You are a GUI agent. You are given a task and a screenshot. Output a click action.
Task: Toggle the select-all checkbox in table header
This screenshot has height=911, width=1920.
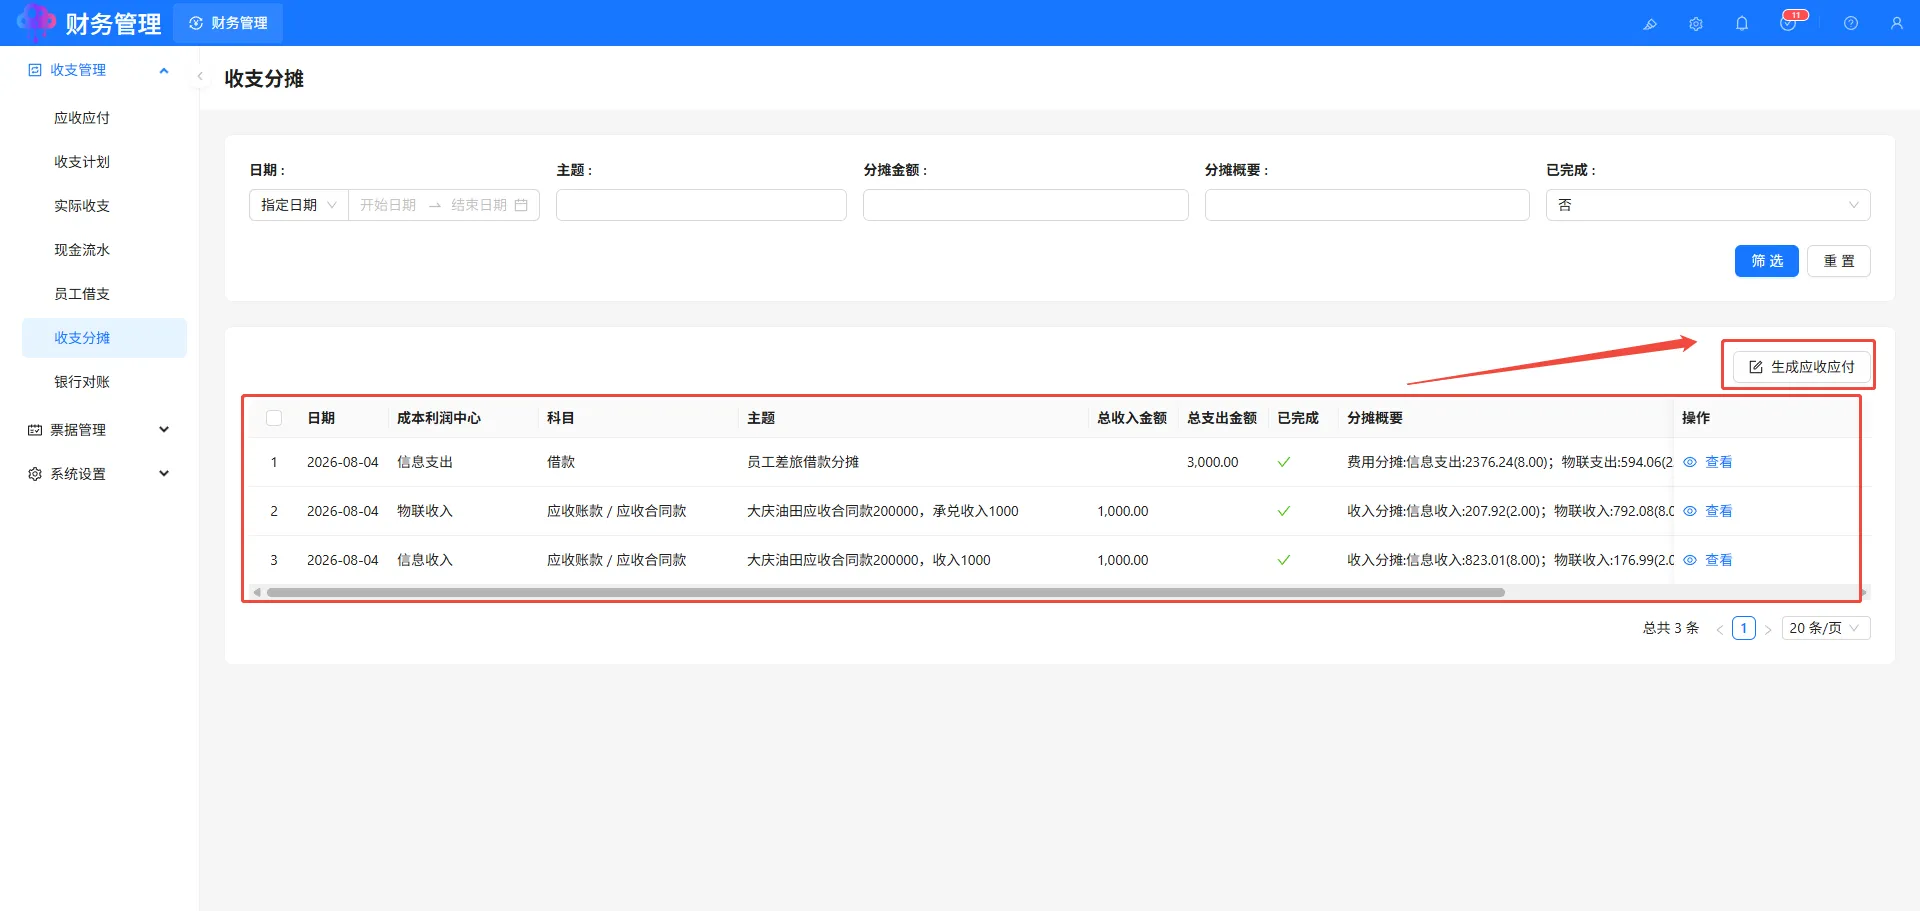pyautogui.click(x=274, y=418)
